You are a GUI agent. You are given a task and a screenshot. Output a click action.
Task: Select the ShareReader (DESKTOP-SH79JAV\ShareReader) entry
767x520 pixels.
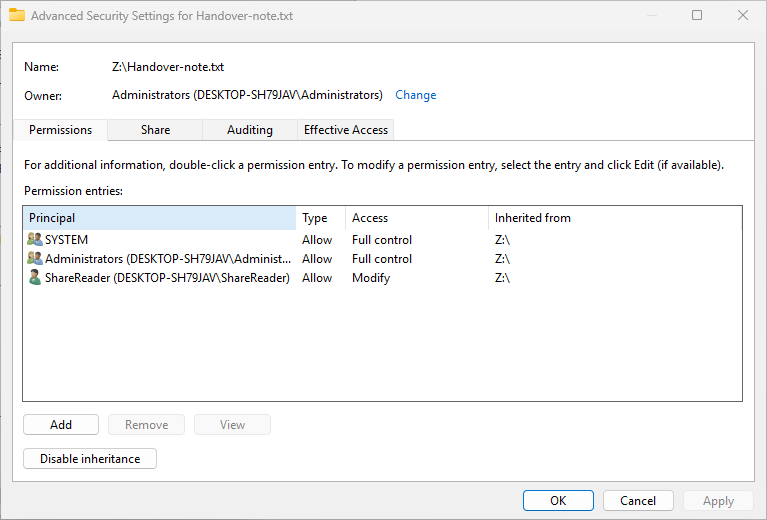click(x=383, y=278)
